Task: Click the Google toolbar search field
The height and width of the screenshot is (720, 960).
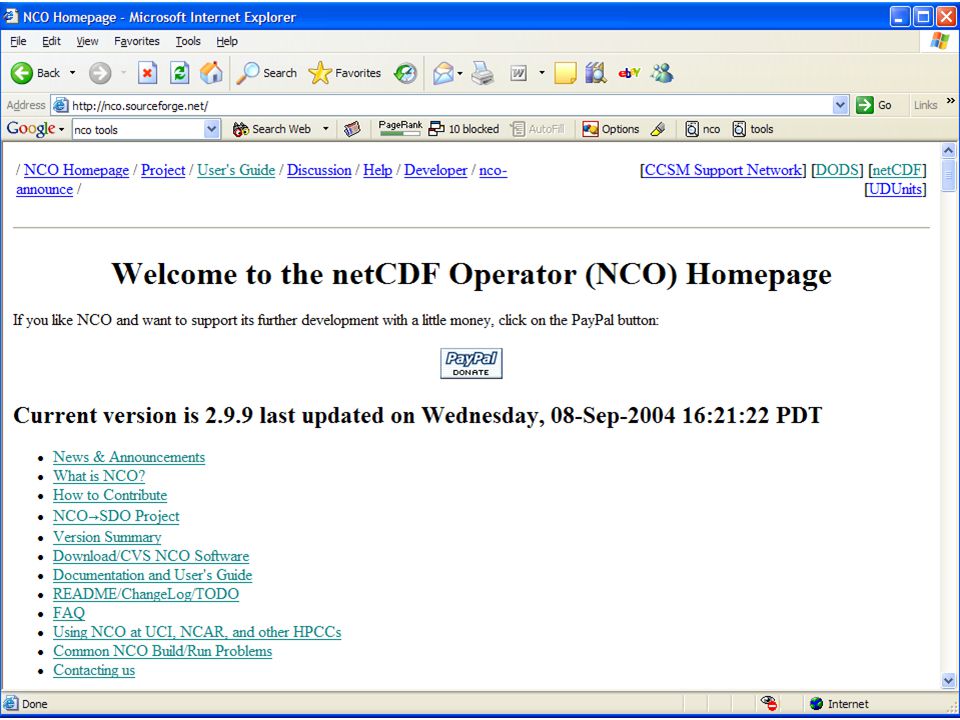Action: [x=138, y=130]
